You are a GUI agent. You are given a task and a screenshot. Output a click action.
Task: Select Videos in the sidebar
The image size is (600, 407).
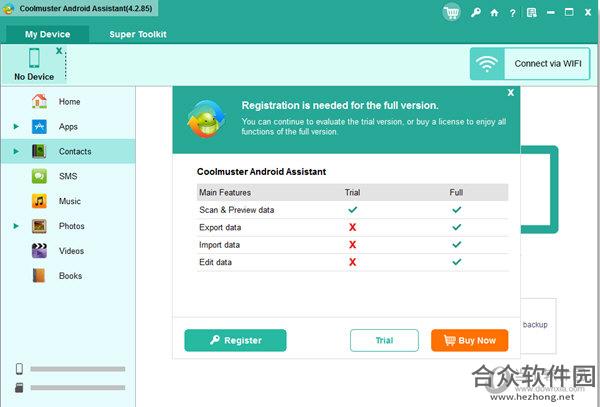pos(68,251)
